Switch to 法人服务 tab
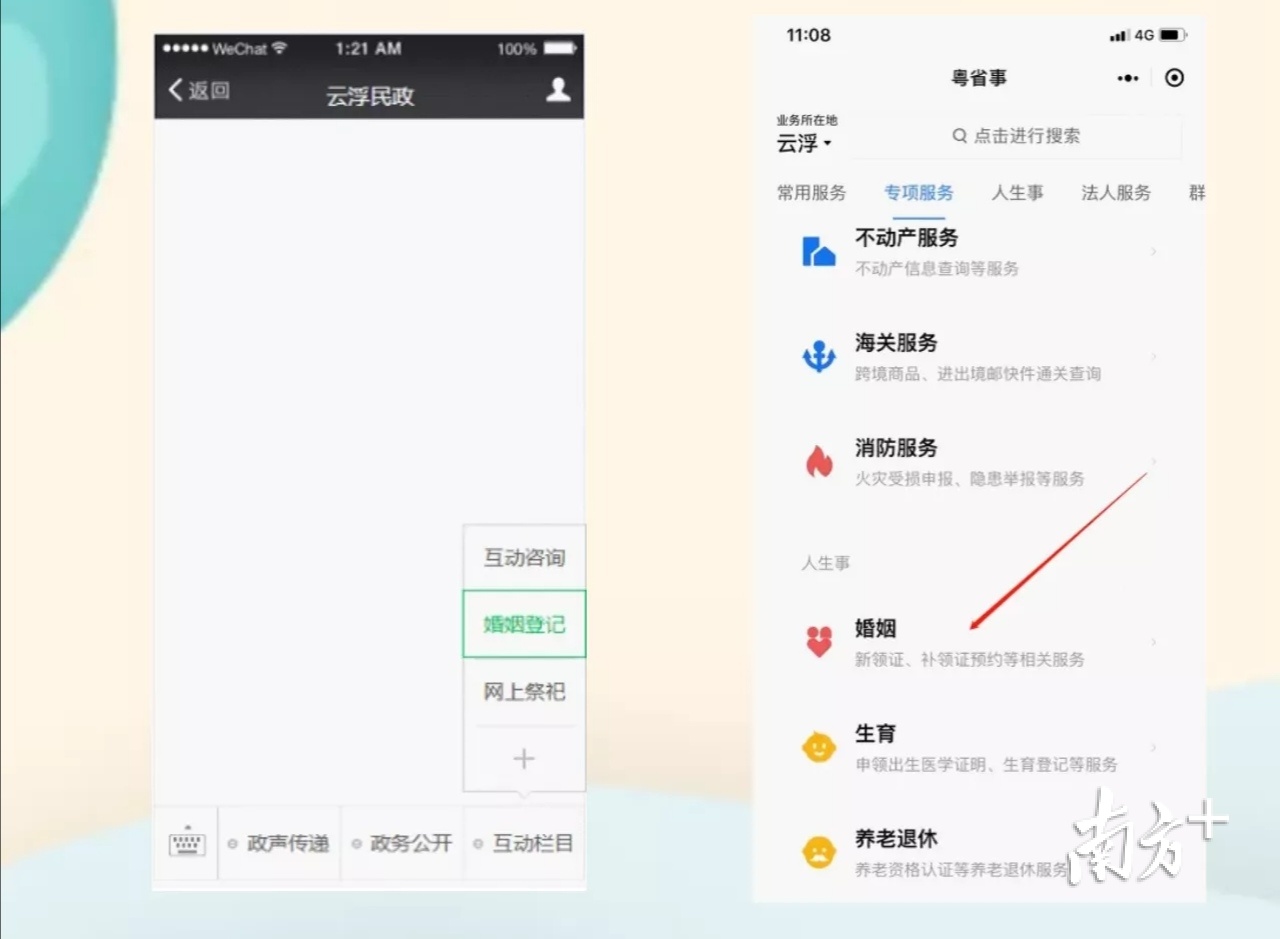Viewport: 1280px width, 939px height. pyautogui.click(x=1116, y=193)
